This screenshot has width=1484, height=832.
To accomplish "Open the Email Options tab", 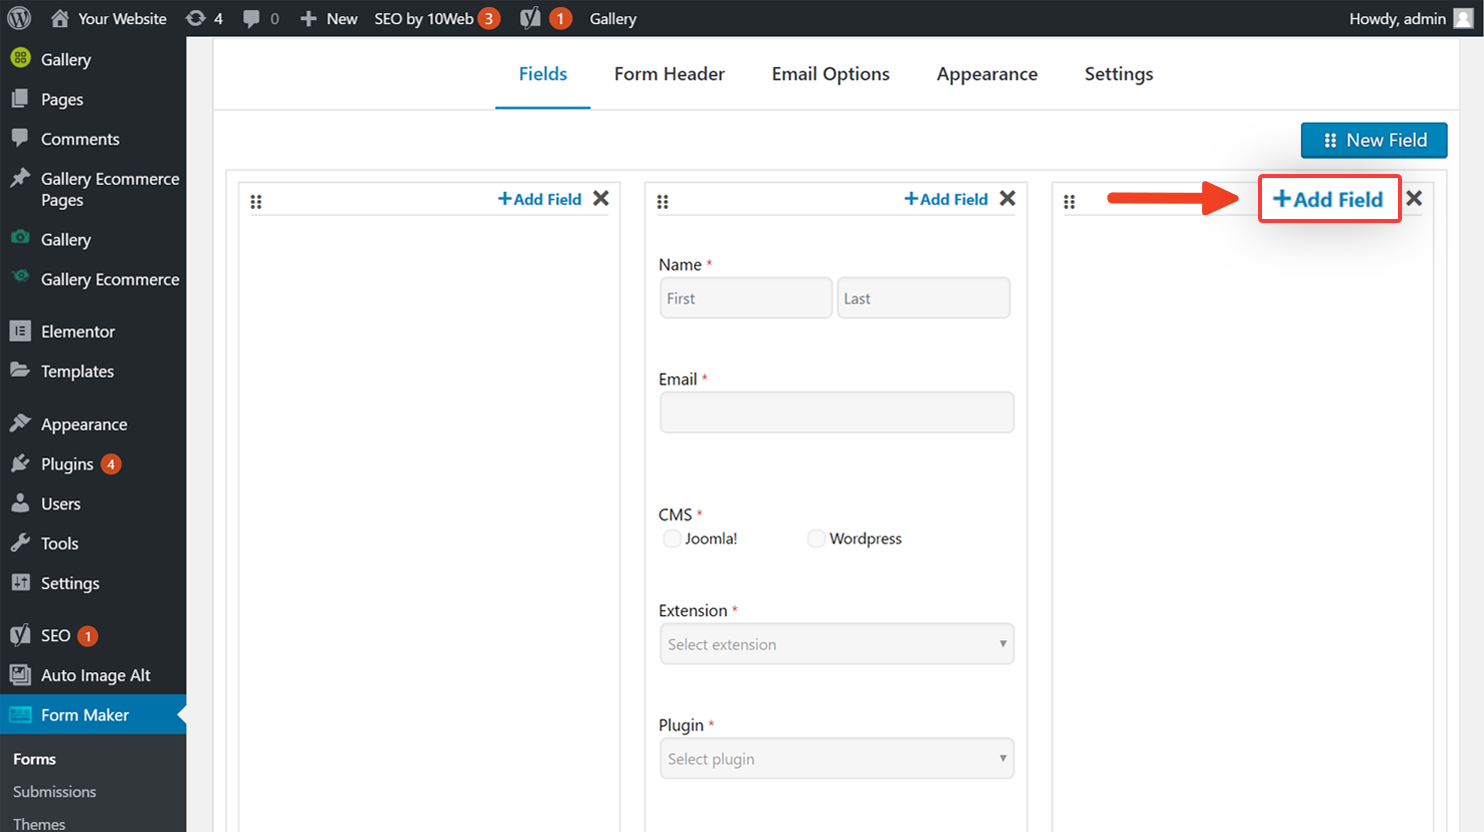I will (830, 74).
